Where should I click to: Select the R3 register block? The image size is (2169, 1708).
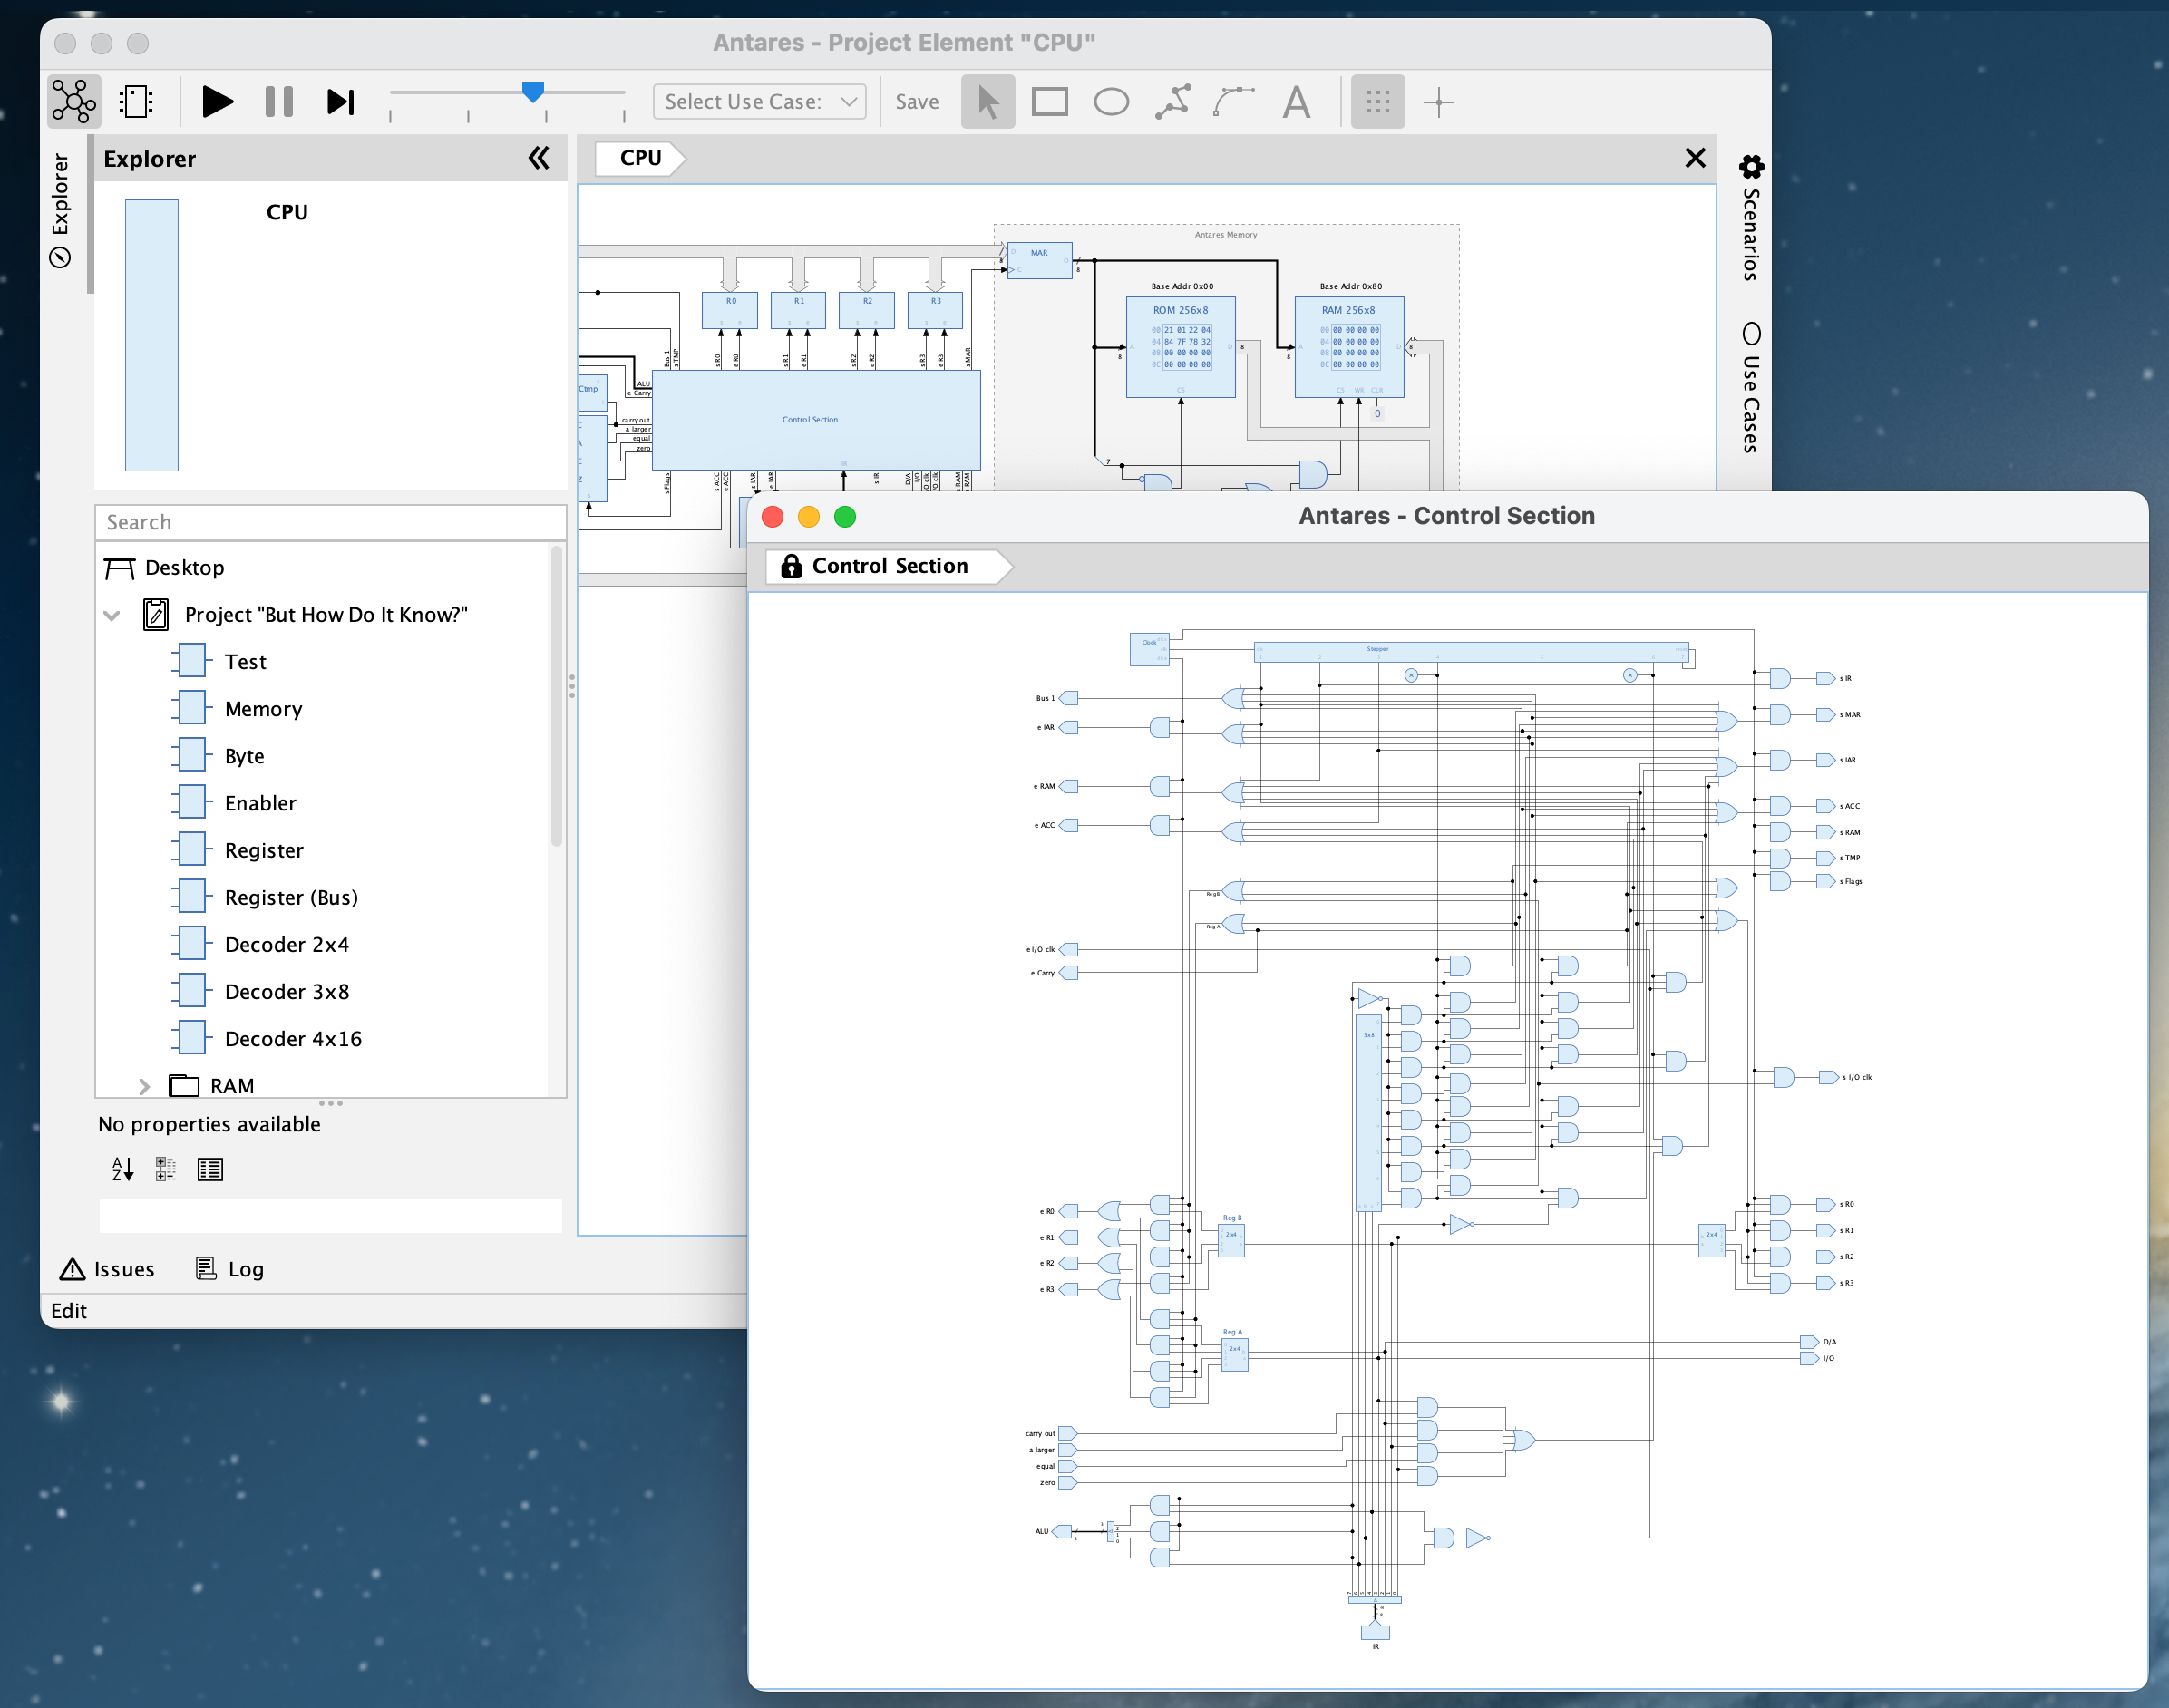(935, 310)
